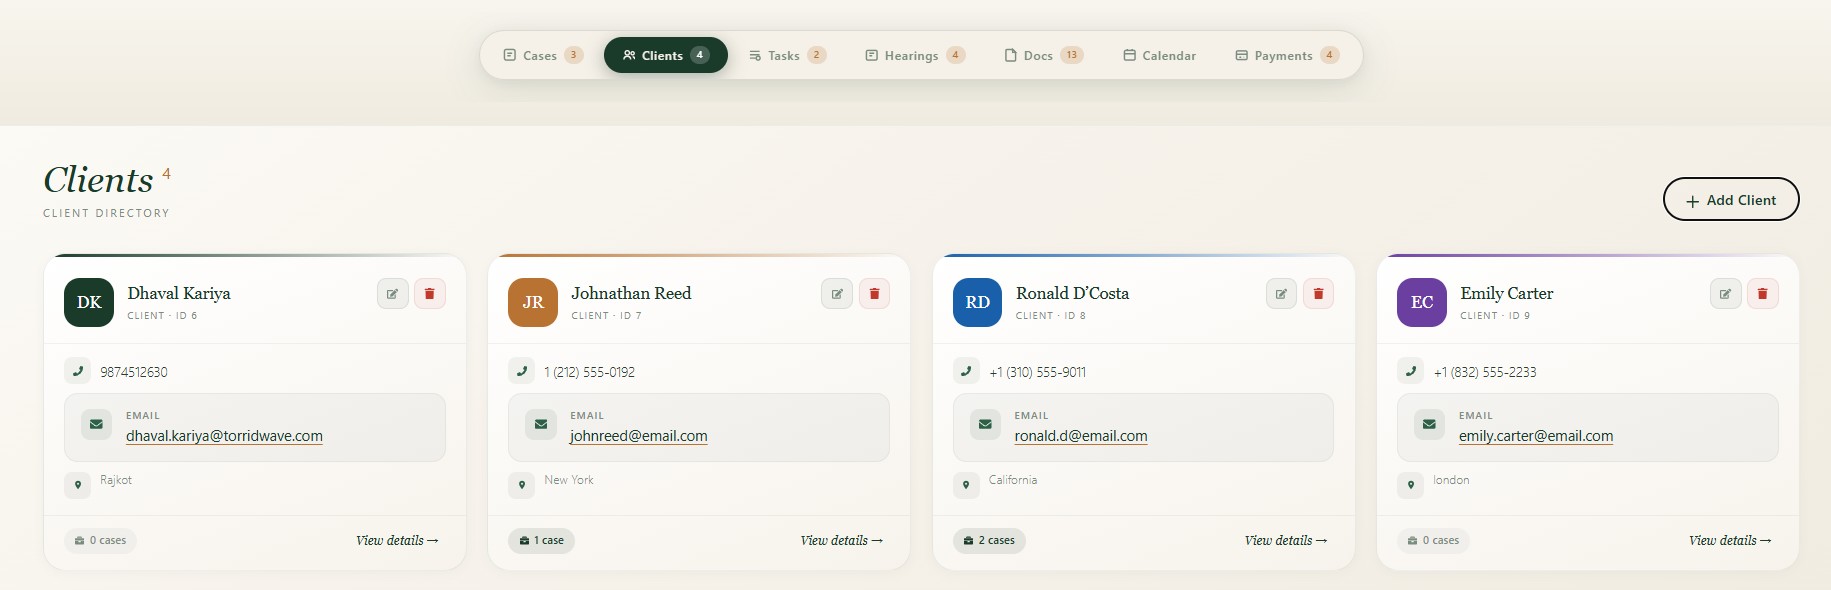This screenshot has width=1831, height=590.
Task: Delete the Johnathan Reed client
Action: pos(874,294)
